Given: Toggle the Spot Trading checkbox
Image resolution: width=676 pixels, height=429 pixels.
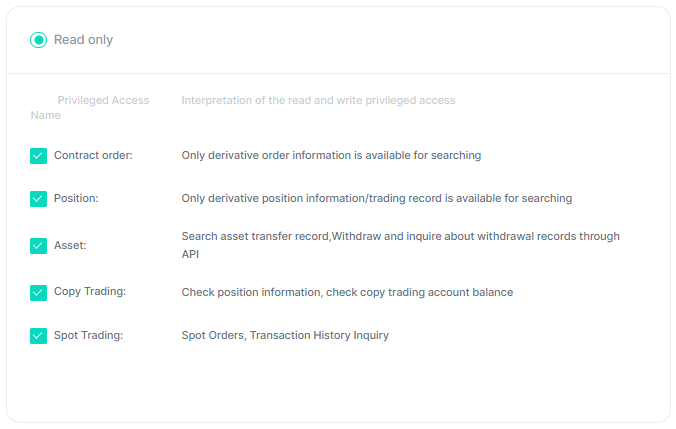Looking at the screenshot, I should (x=38, y=336).
